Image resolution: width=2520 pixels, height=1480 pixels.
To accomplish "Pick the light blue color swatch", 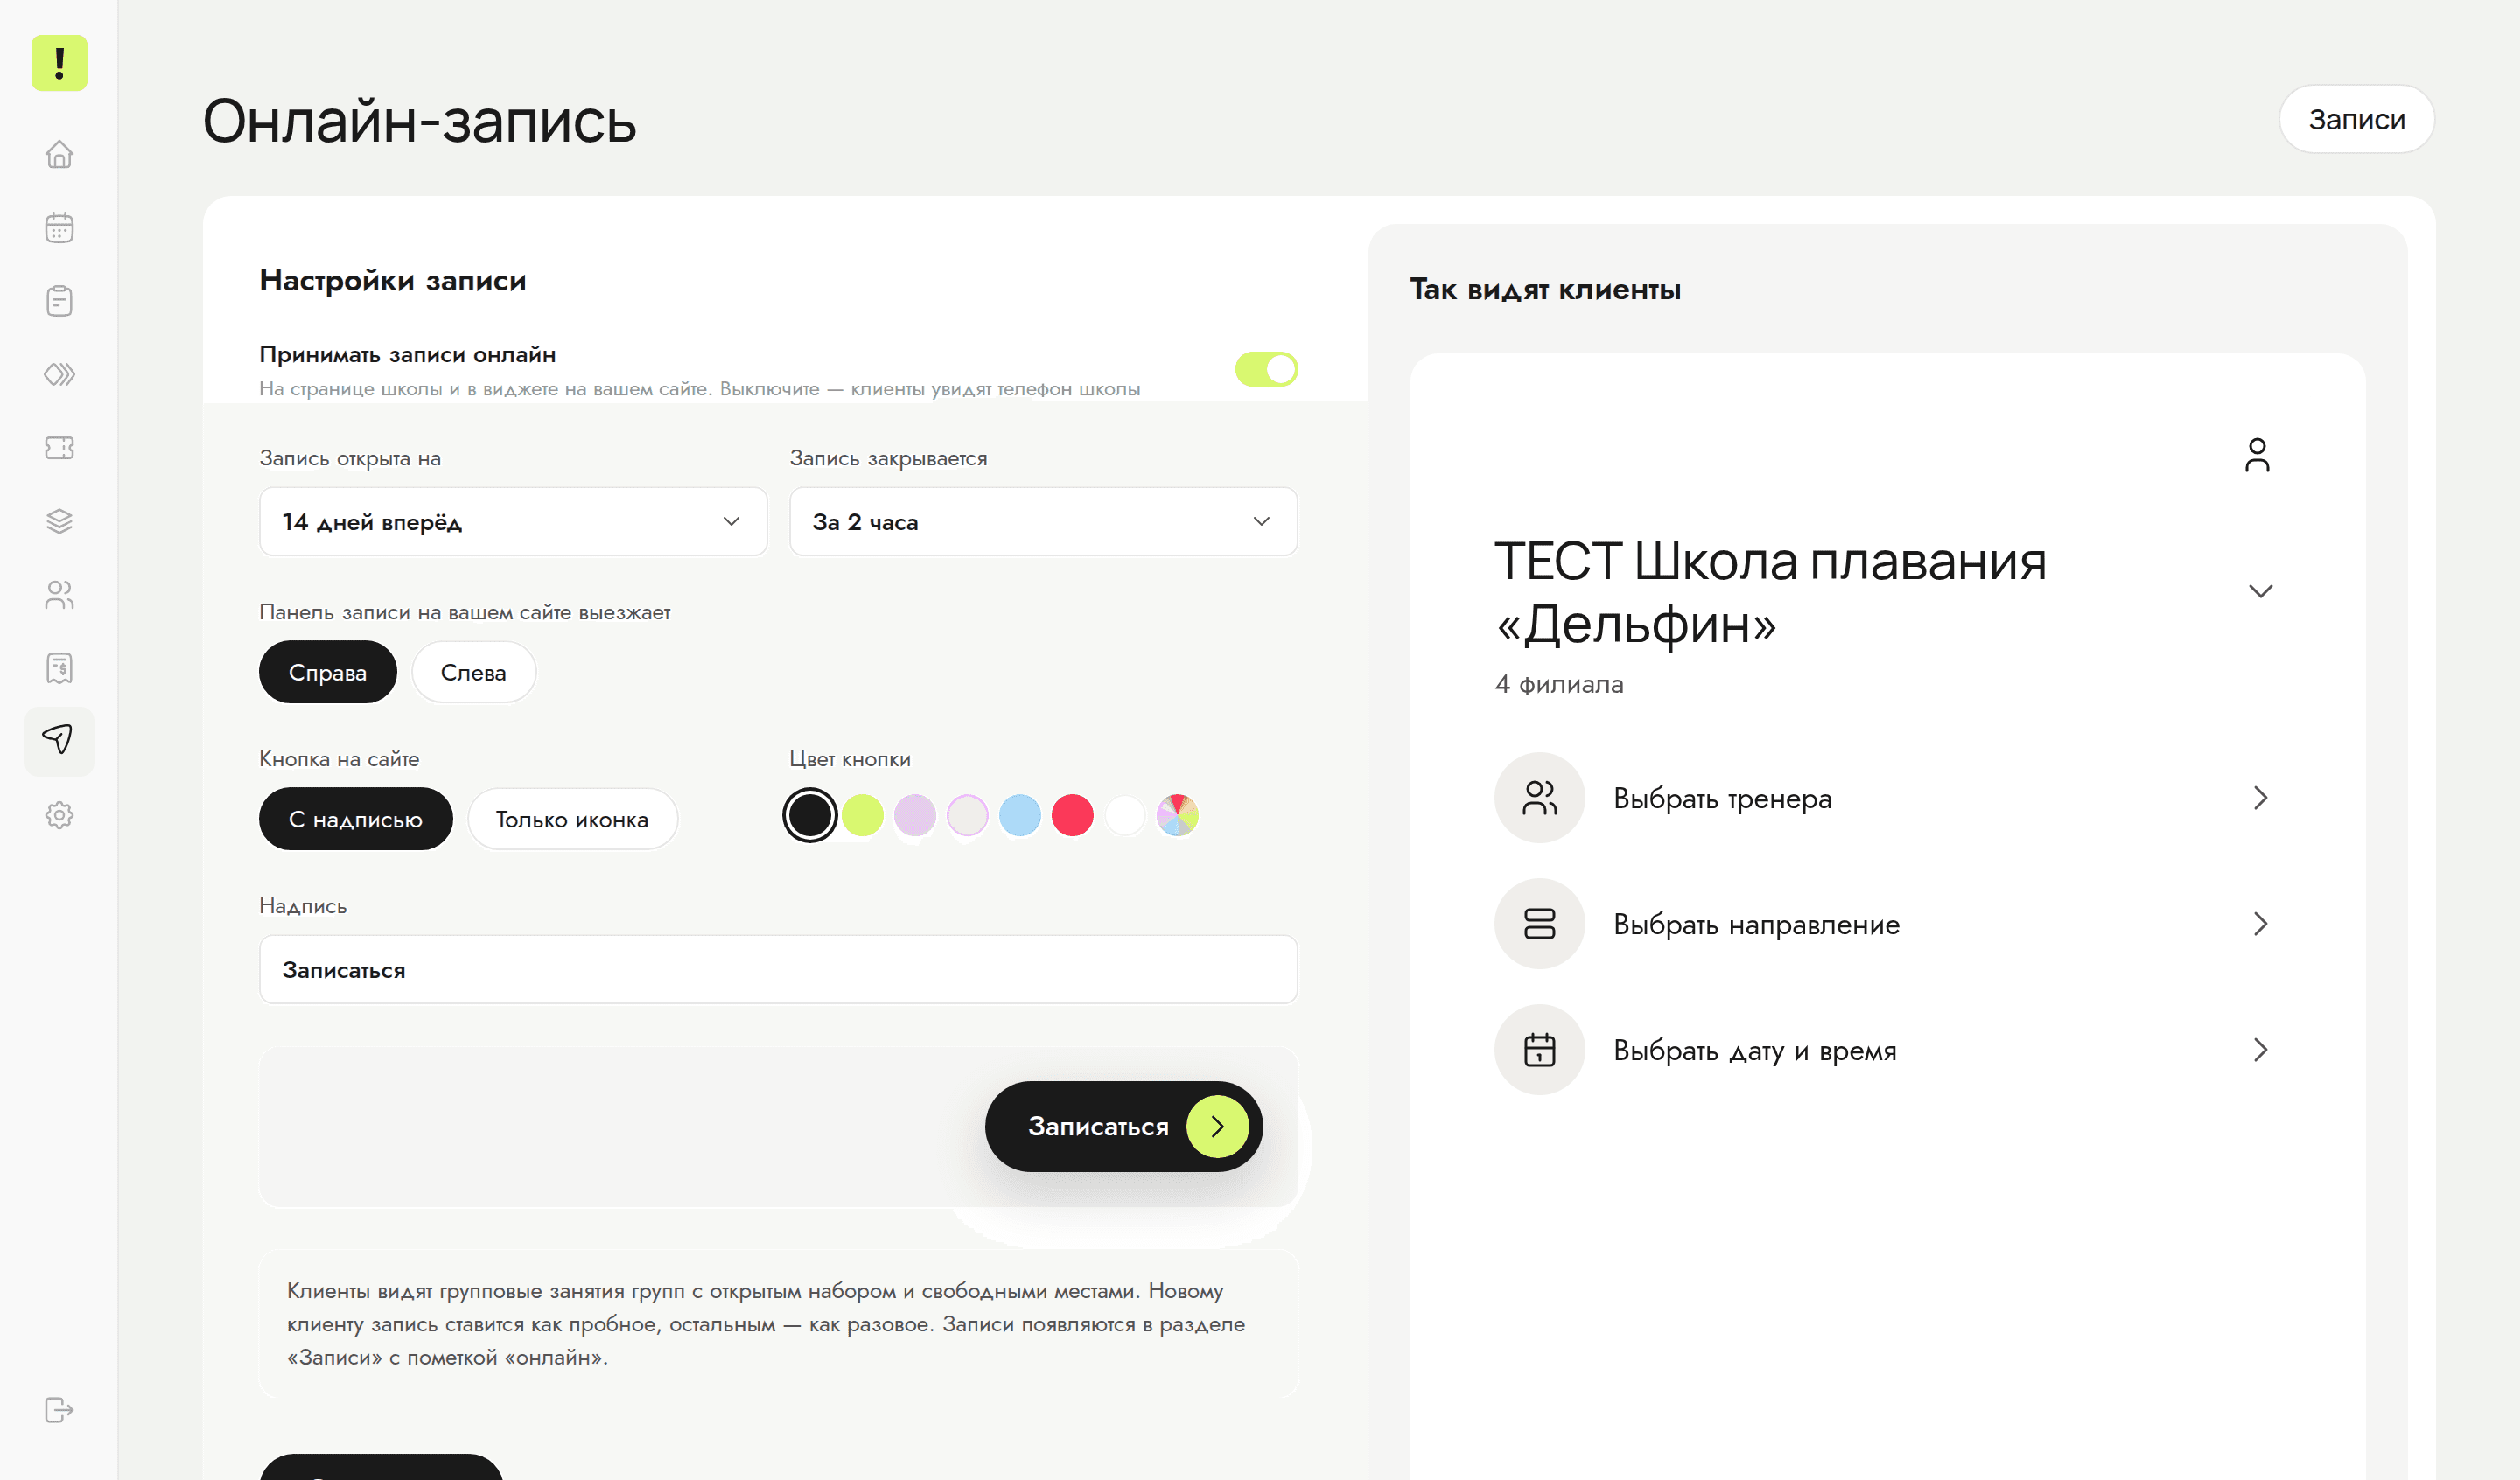I will [1020, 815].
